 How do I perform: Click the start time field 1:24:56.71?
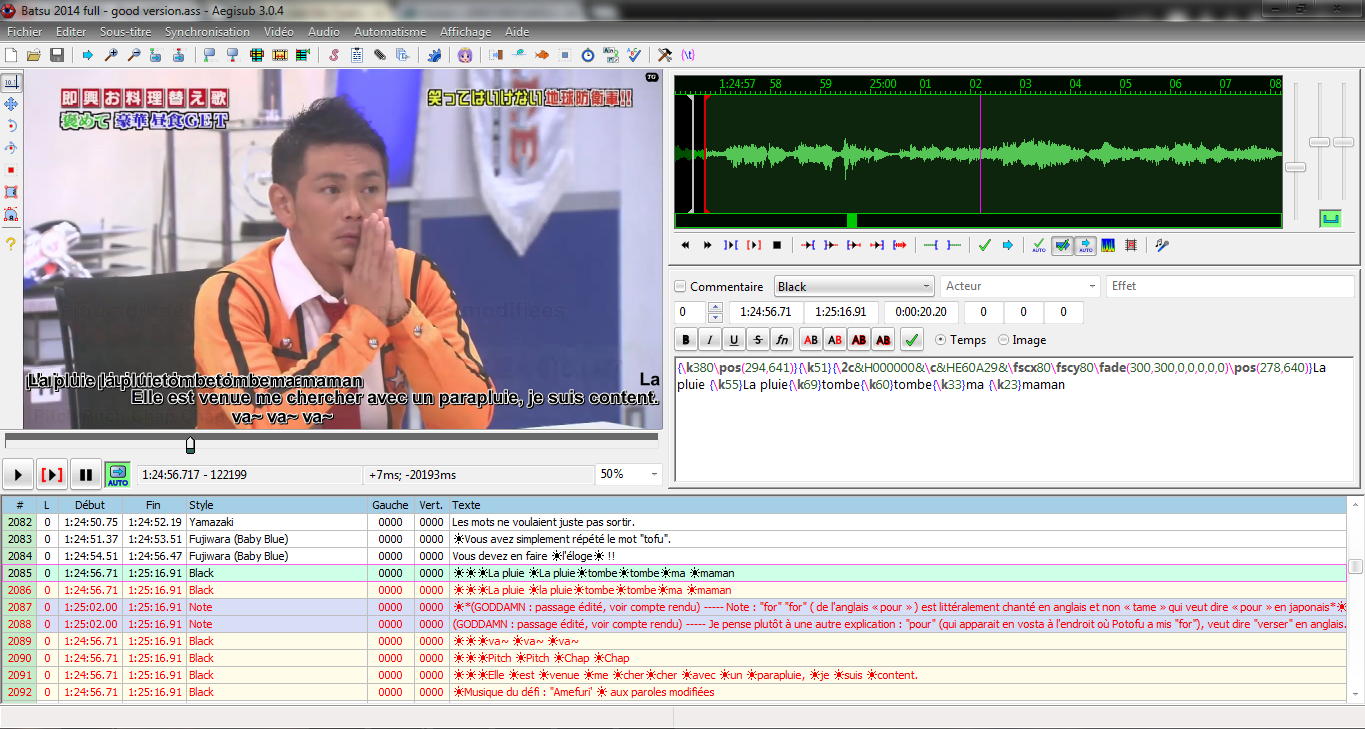(x=765, y=312)
